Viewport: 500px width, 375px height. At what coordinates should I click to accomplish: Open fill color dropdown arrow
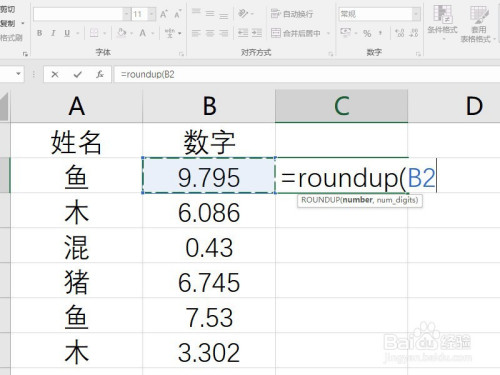pyautogui.click(x=132, y=33)
